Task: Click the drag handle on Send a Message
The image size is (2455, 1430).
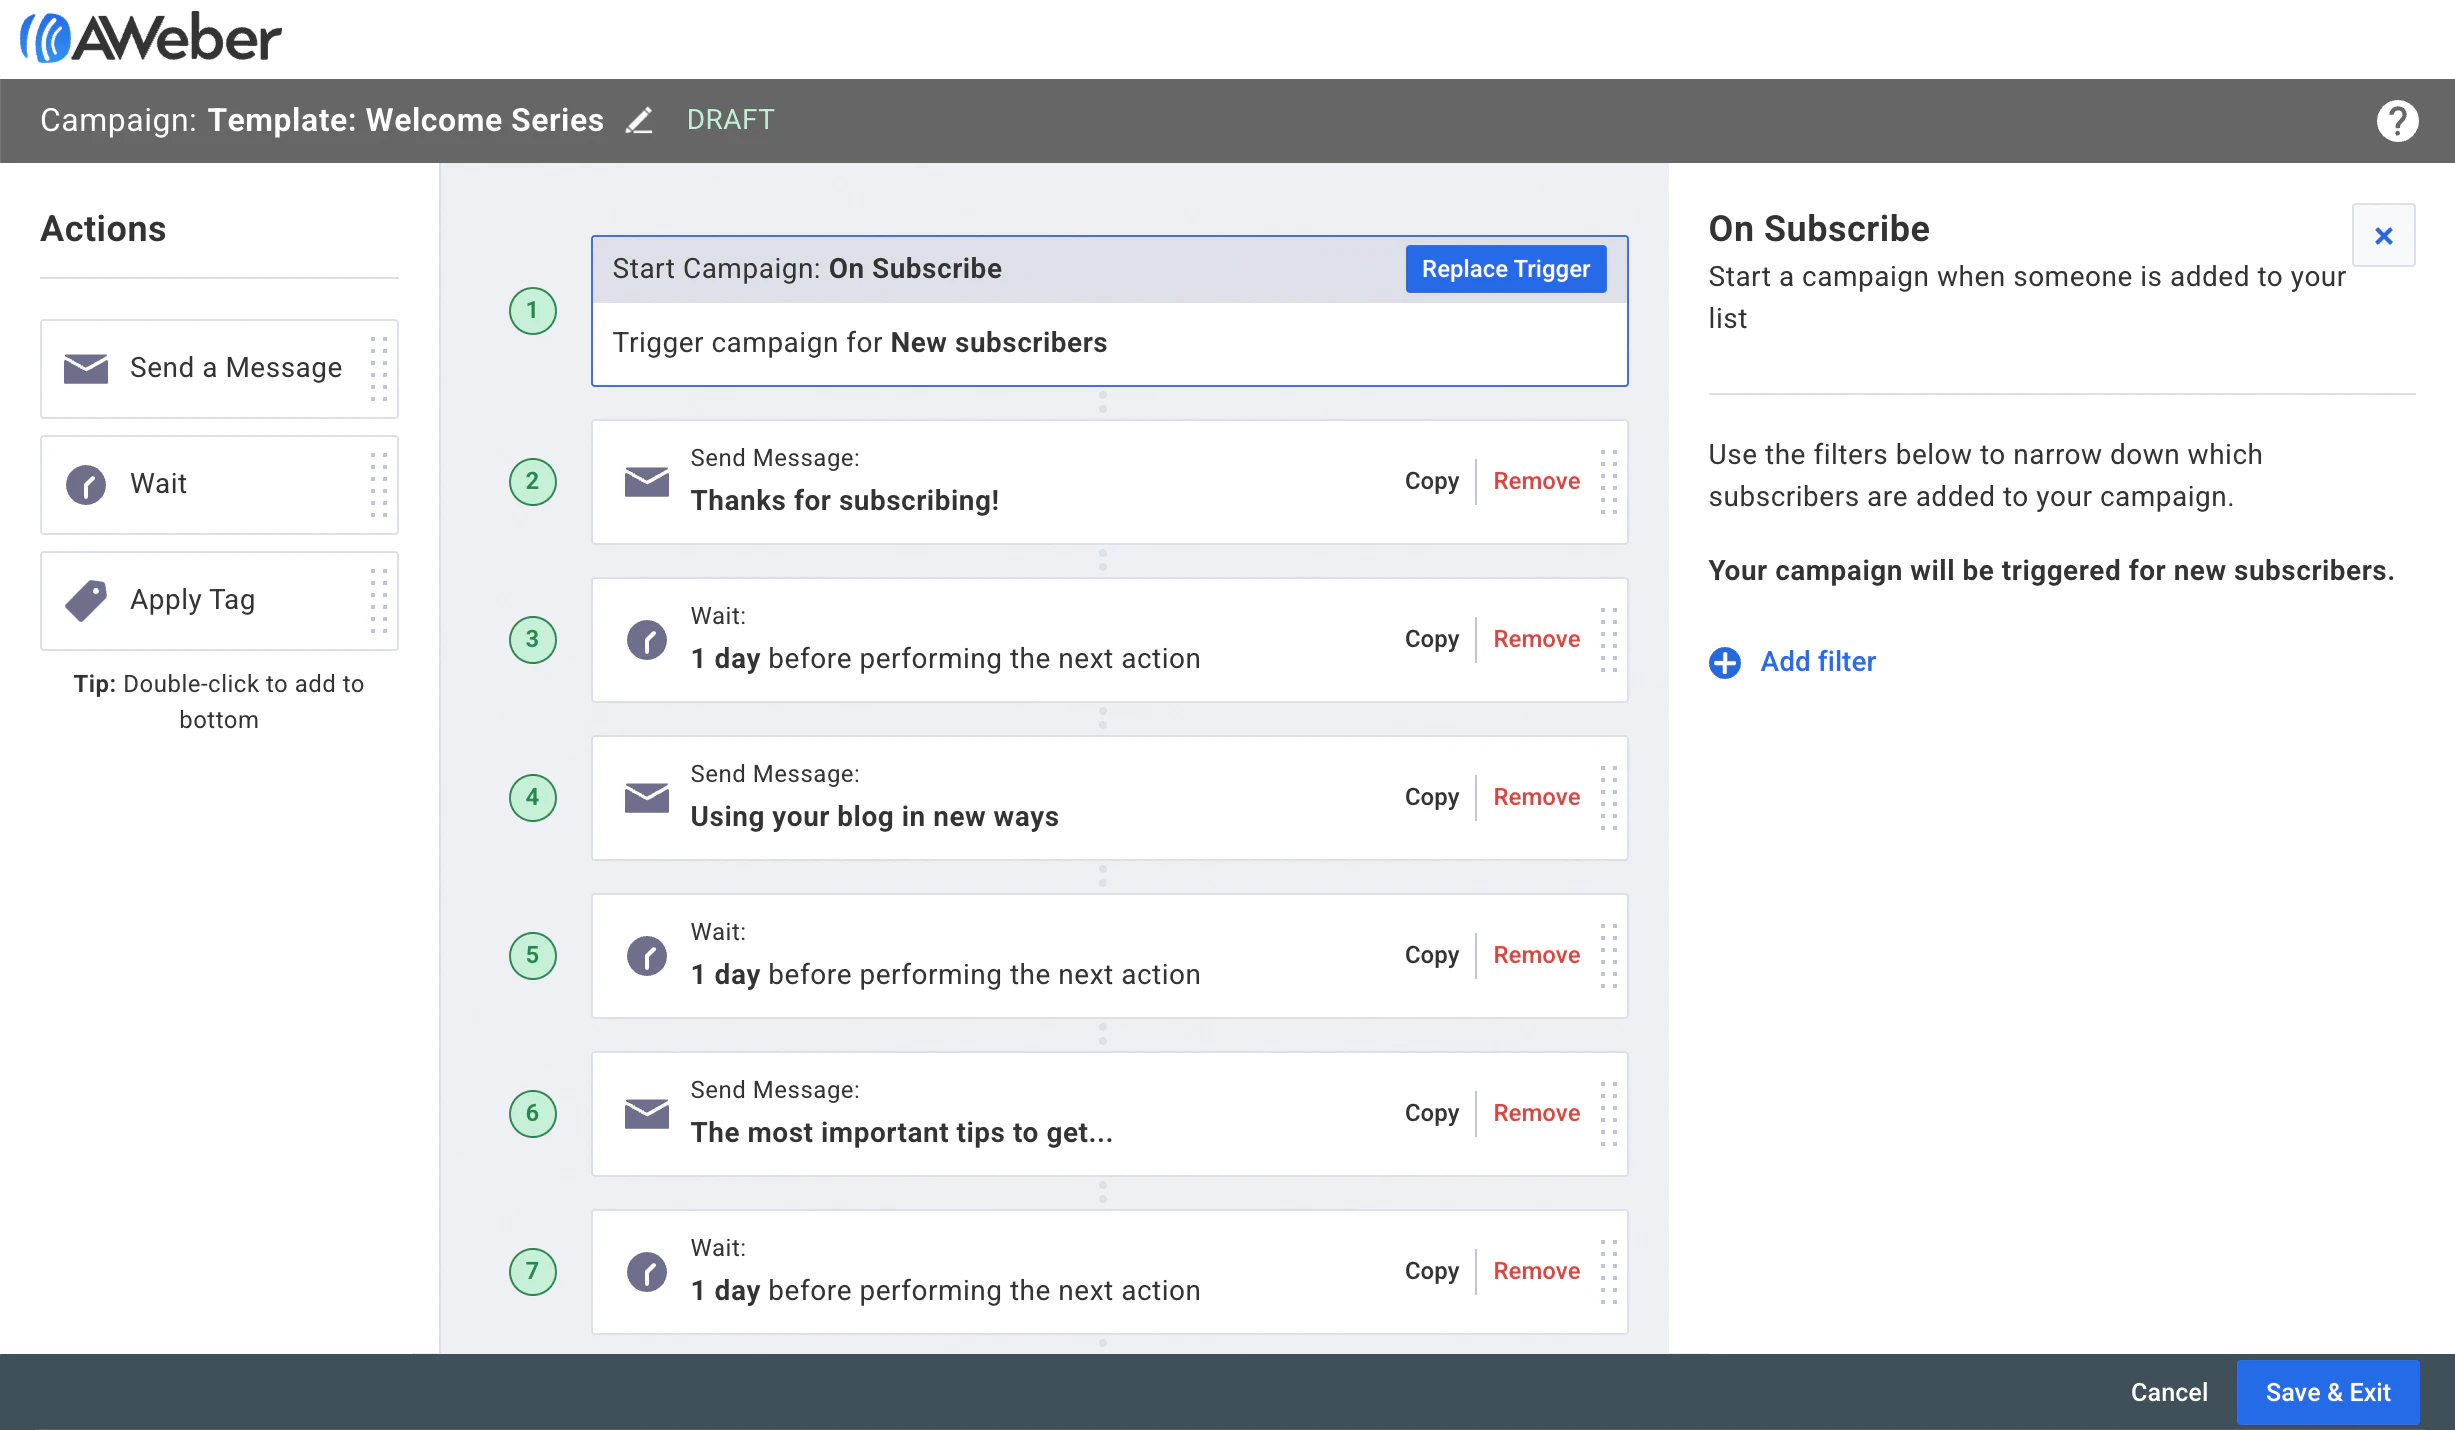Action: (377, 368)
